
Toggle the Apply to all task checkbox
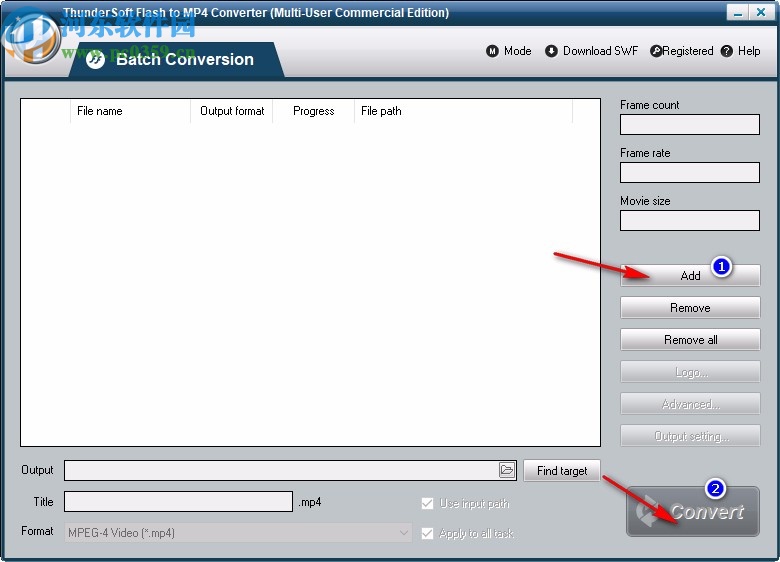[x=427, y=533]
